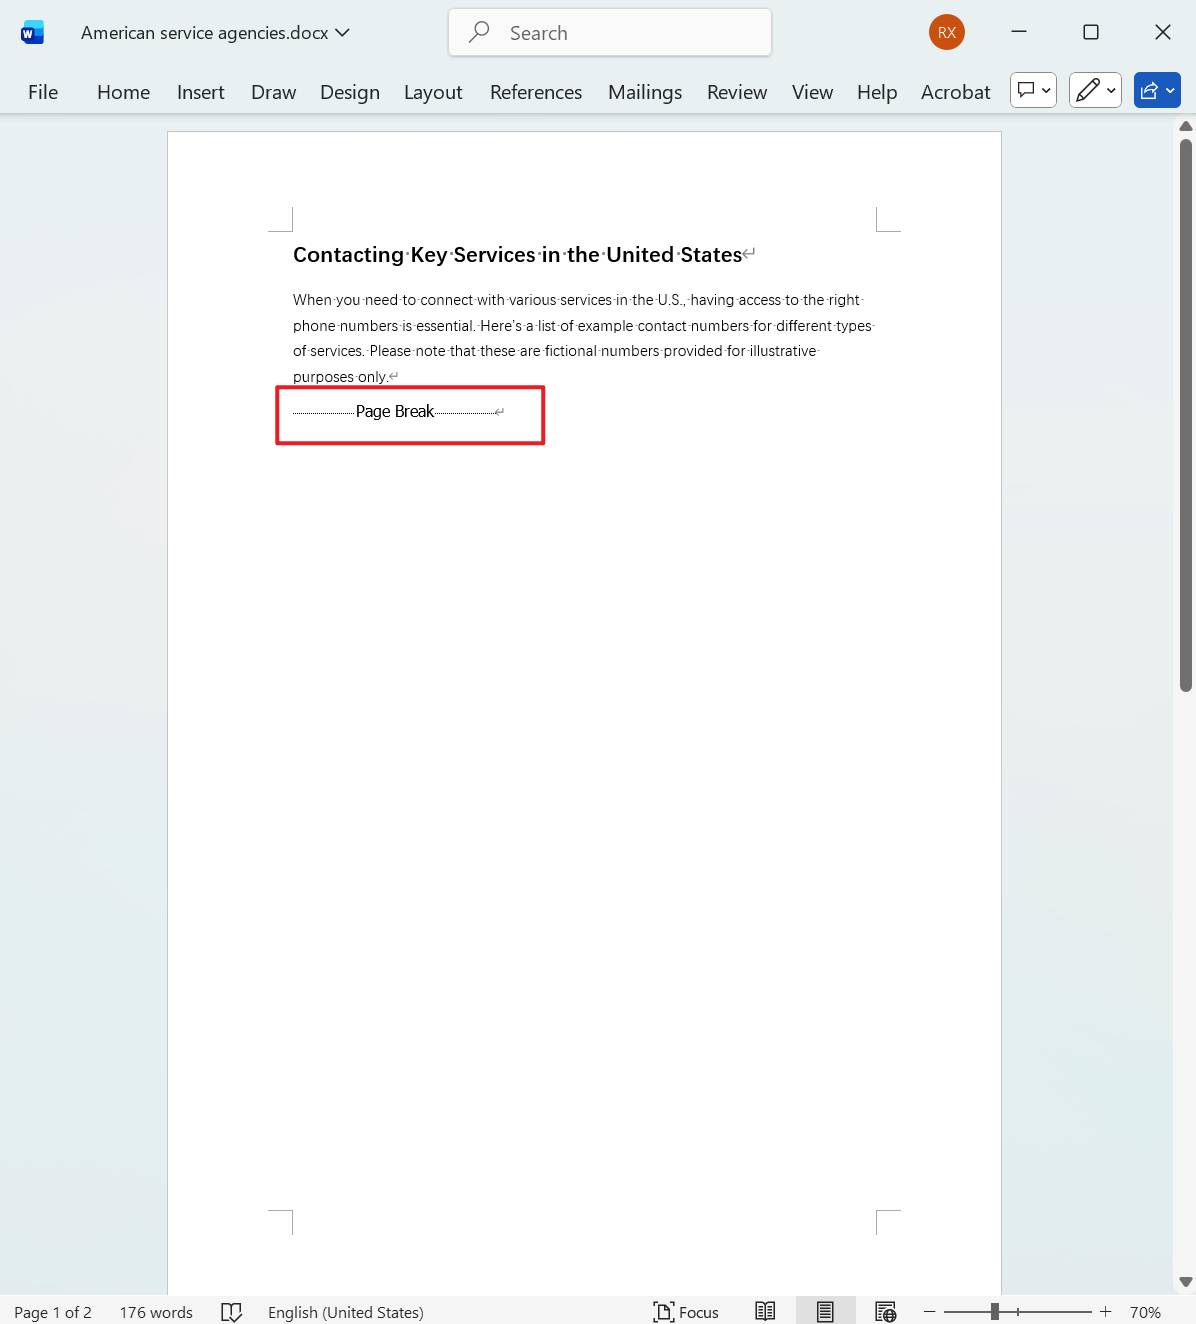
Task: Open Read Mode from the status bar
Action: [765, 1311]
